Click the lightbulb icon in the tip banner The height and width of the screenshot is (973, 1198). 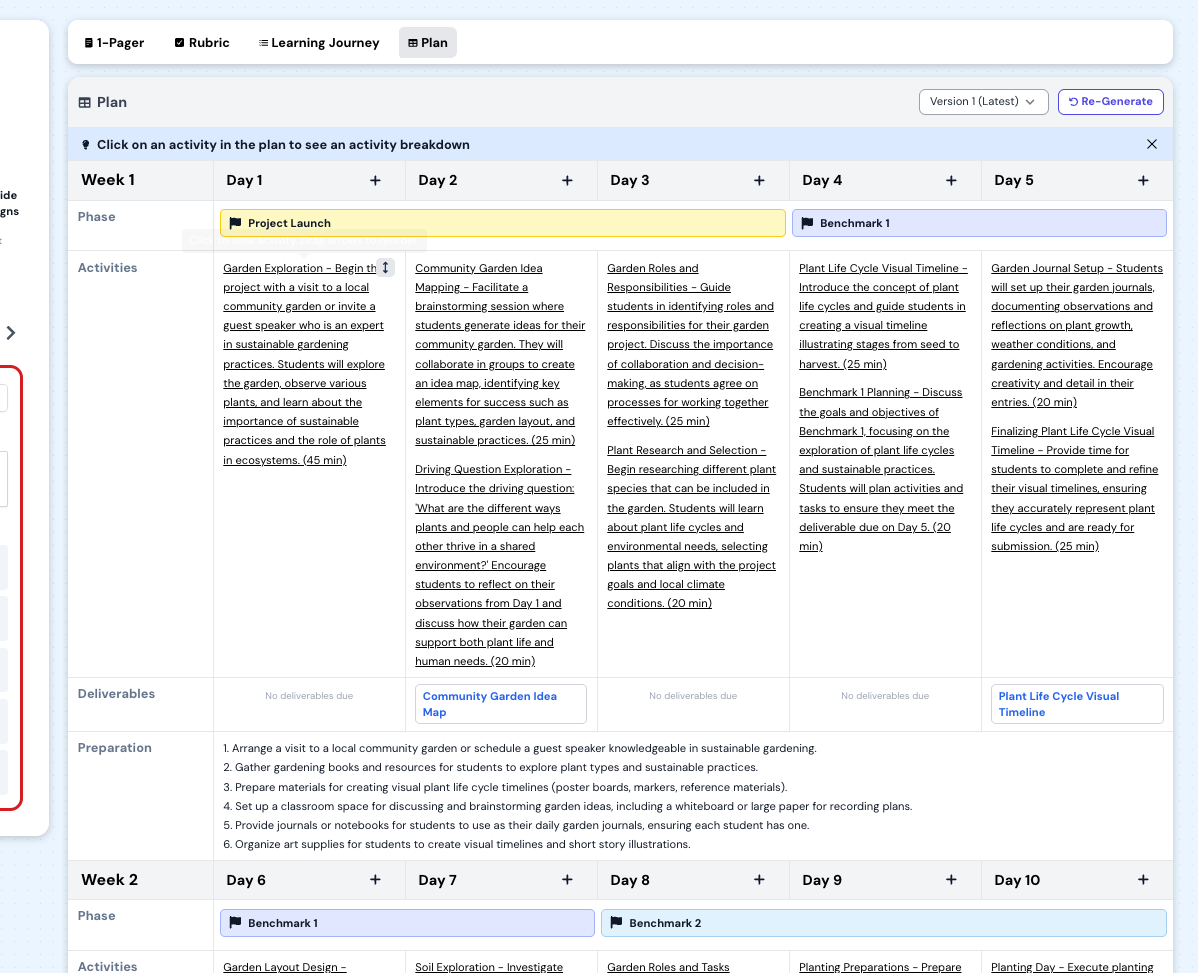coord(85,144)
